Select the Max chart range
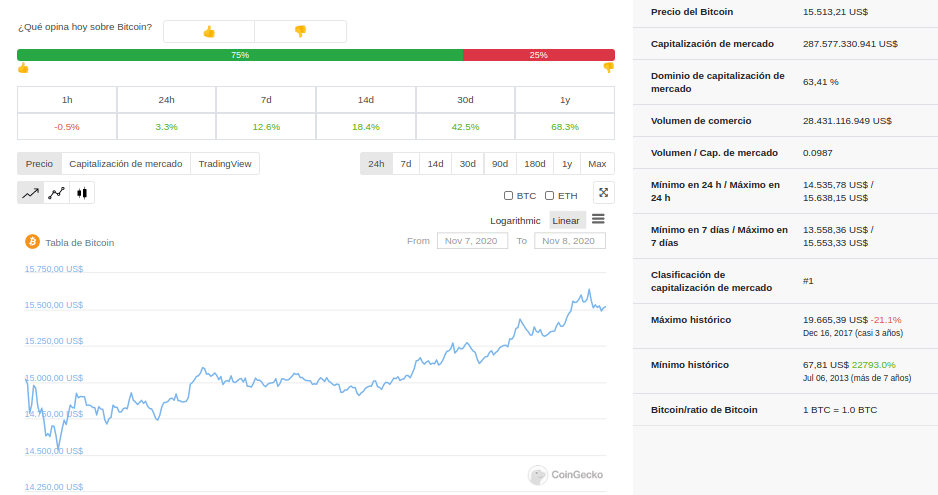This screenshot has width=938, height=495. (597, 163)
